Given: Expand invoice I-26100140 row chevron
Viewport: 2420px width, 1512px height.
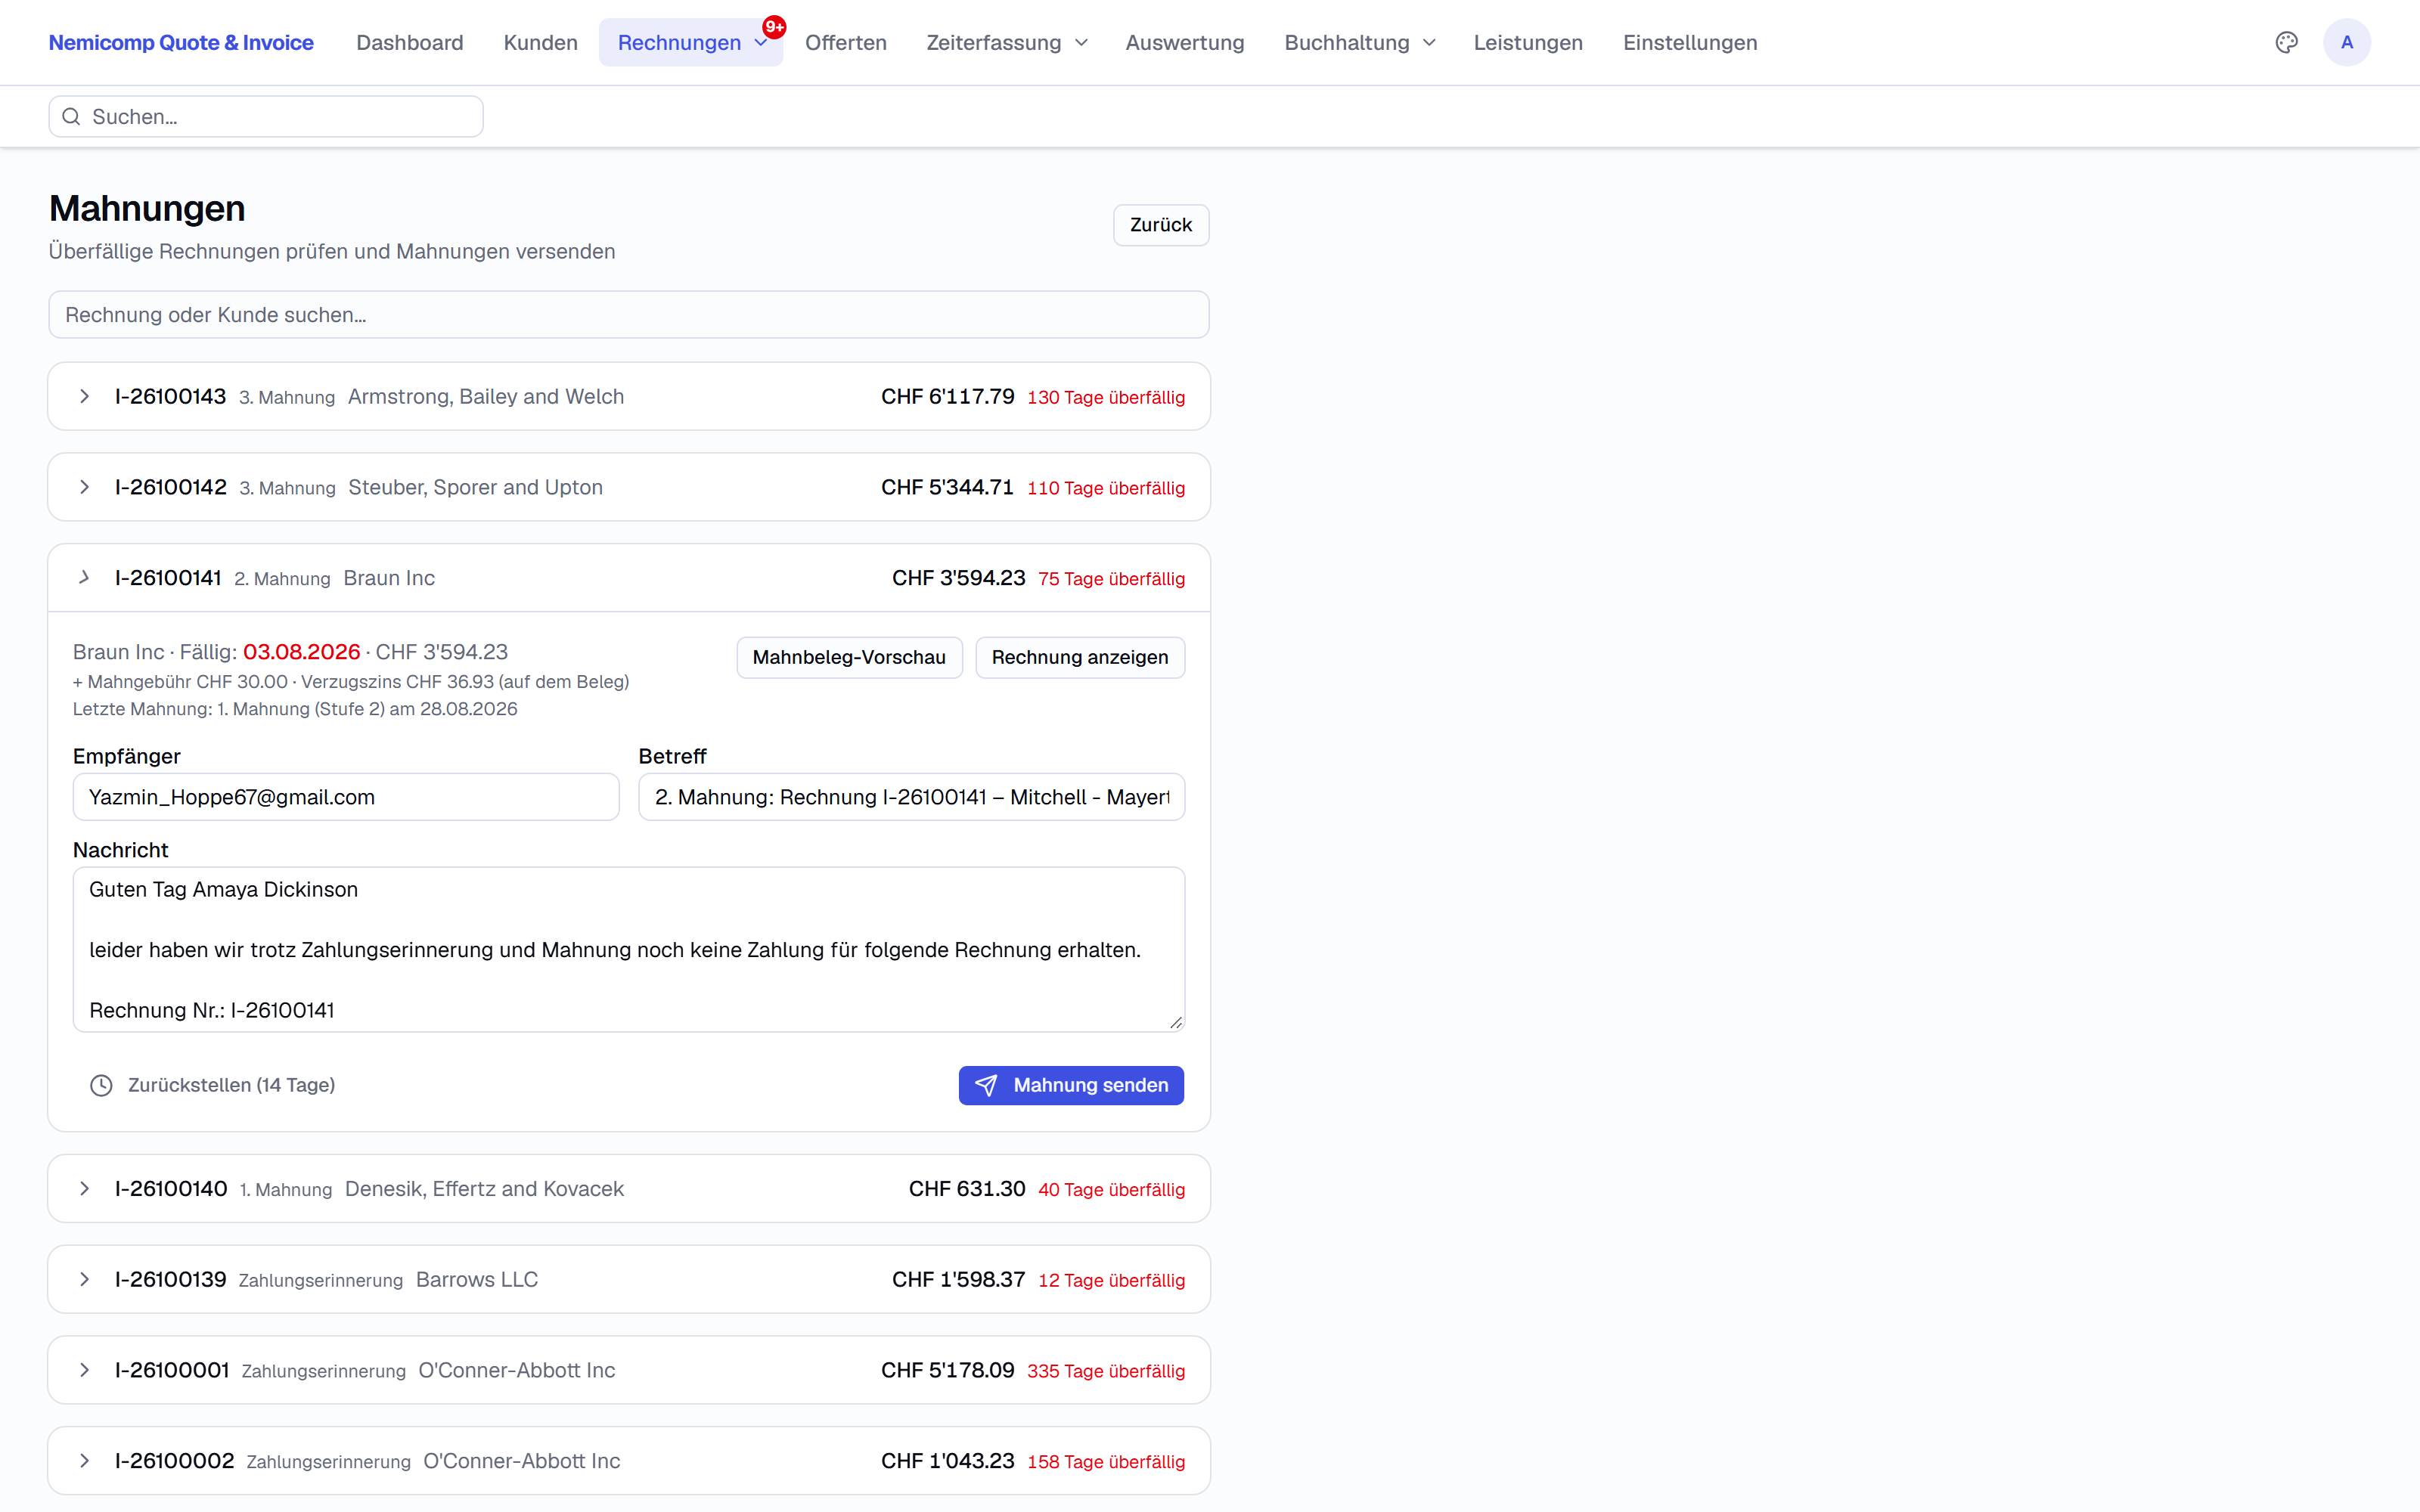Looking at the screenshot, I should pos(85,1188).
